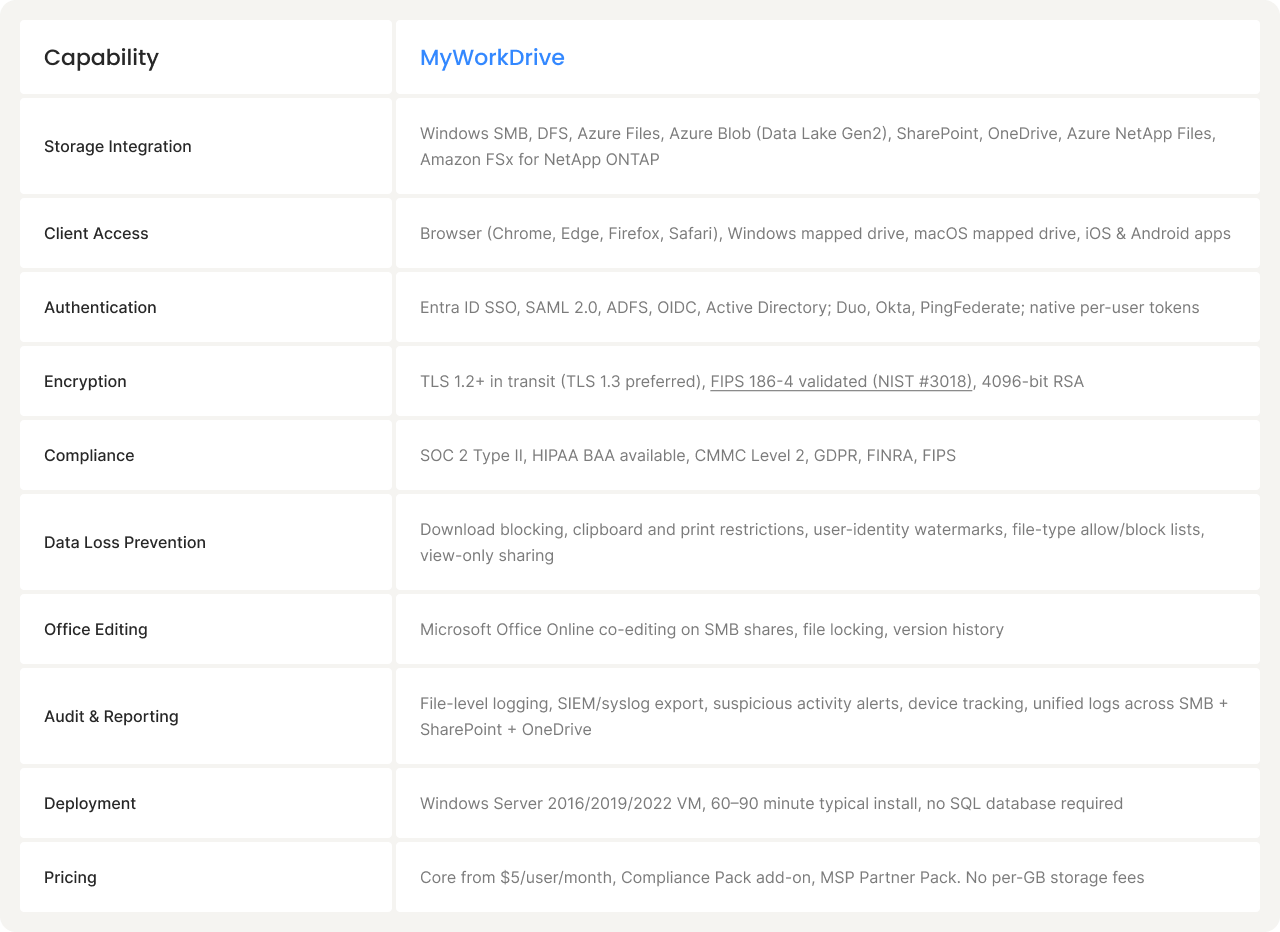Image resolution: width=1280 pixels, height=932 pixels.
Task: Select the Office Editing row label
Action: tap(96, 629)
